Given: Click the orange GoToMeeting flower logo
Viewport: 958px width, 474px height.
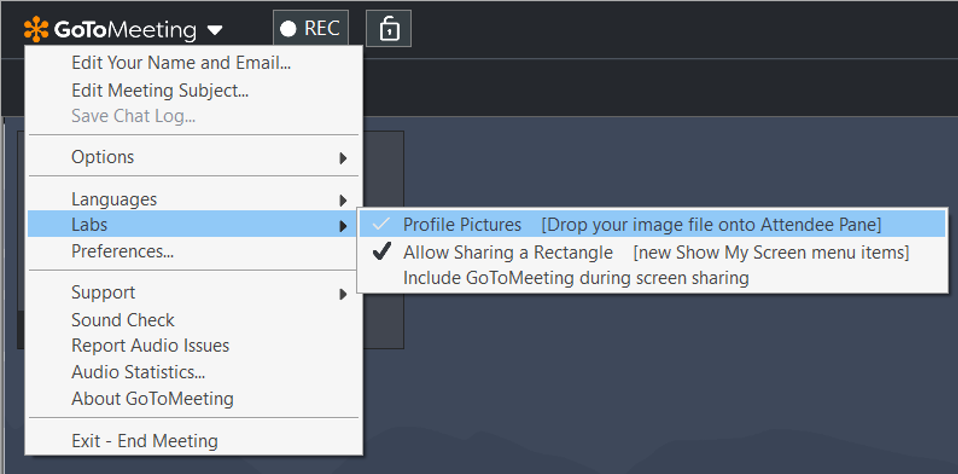Looking at the screenshot, I should 36,29.
